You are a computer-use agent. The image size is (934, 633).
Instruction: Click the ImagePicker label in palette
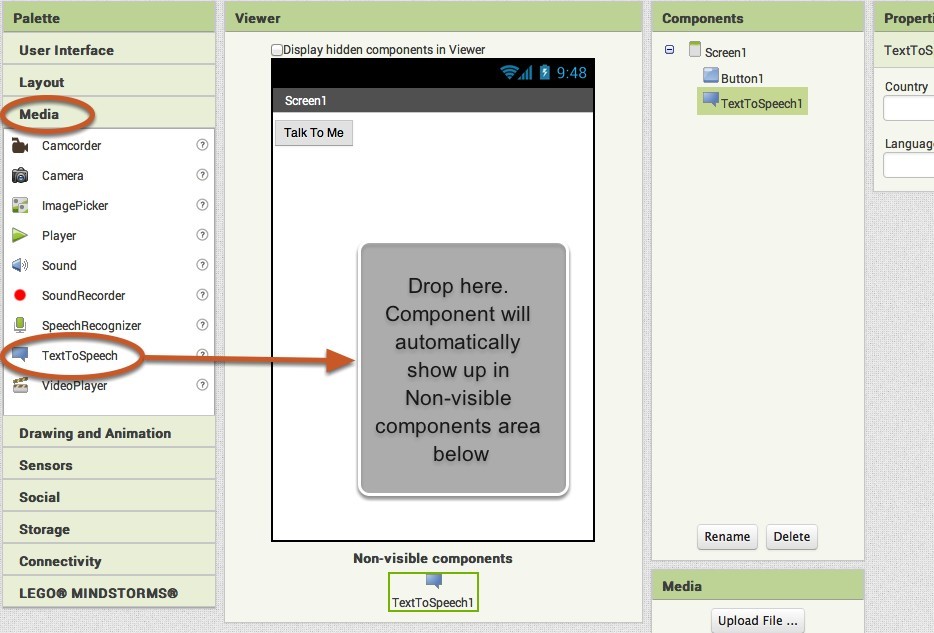click(75, 206)
